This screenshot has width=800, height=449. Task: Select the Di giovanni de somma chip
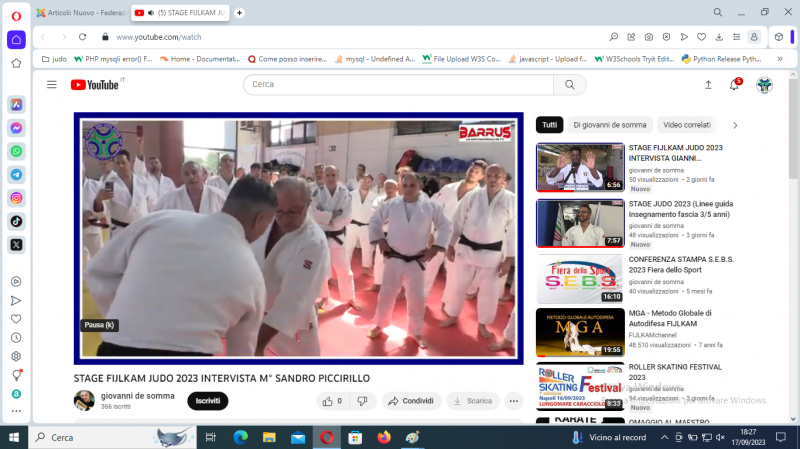pyautogui.click(x=610, y=125)
